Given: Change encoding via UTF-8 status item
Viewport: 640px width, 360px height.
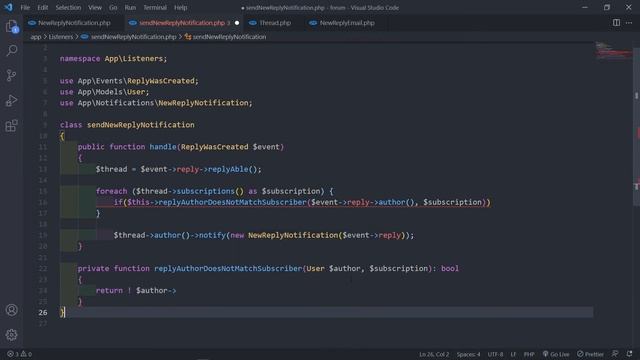Looking at the screenshot, I should (x=495, y=354).
